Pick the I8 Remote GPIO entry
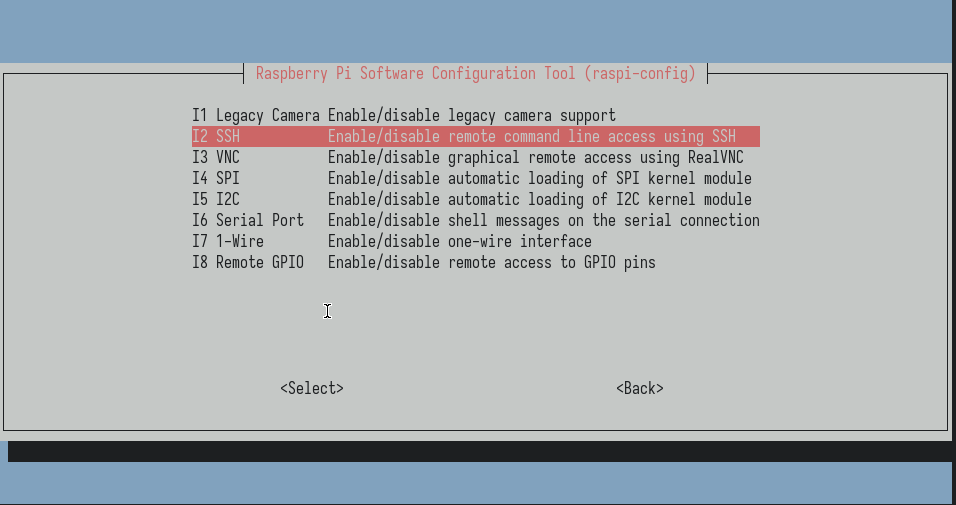The image size is (956, 505). point(424,262)
